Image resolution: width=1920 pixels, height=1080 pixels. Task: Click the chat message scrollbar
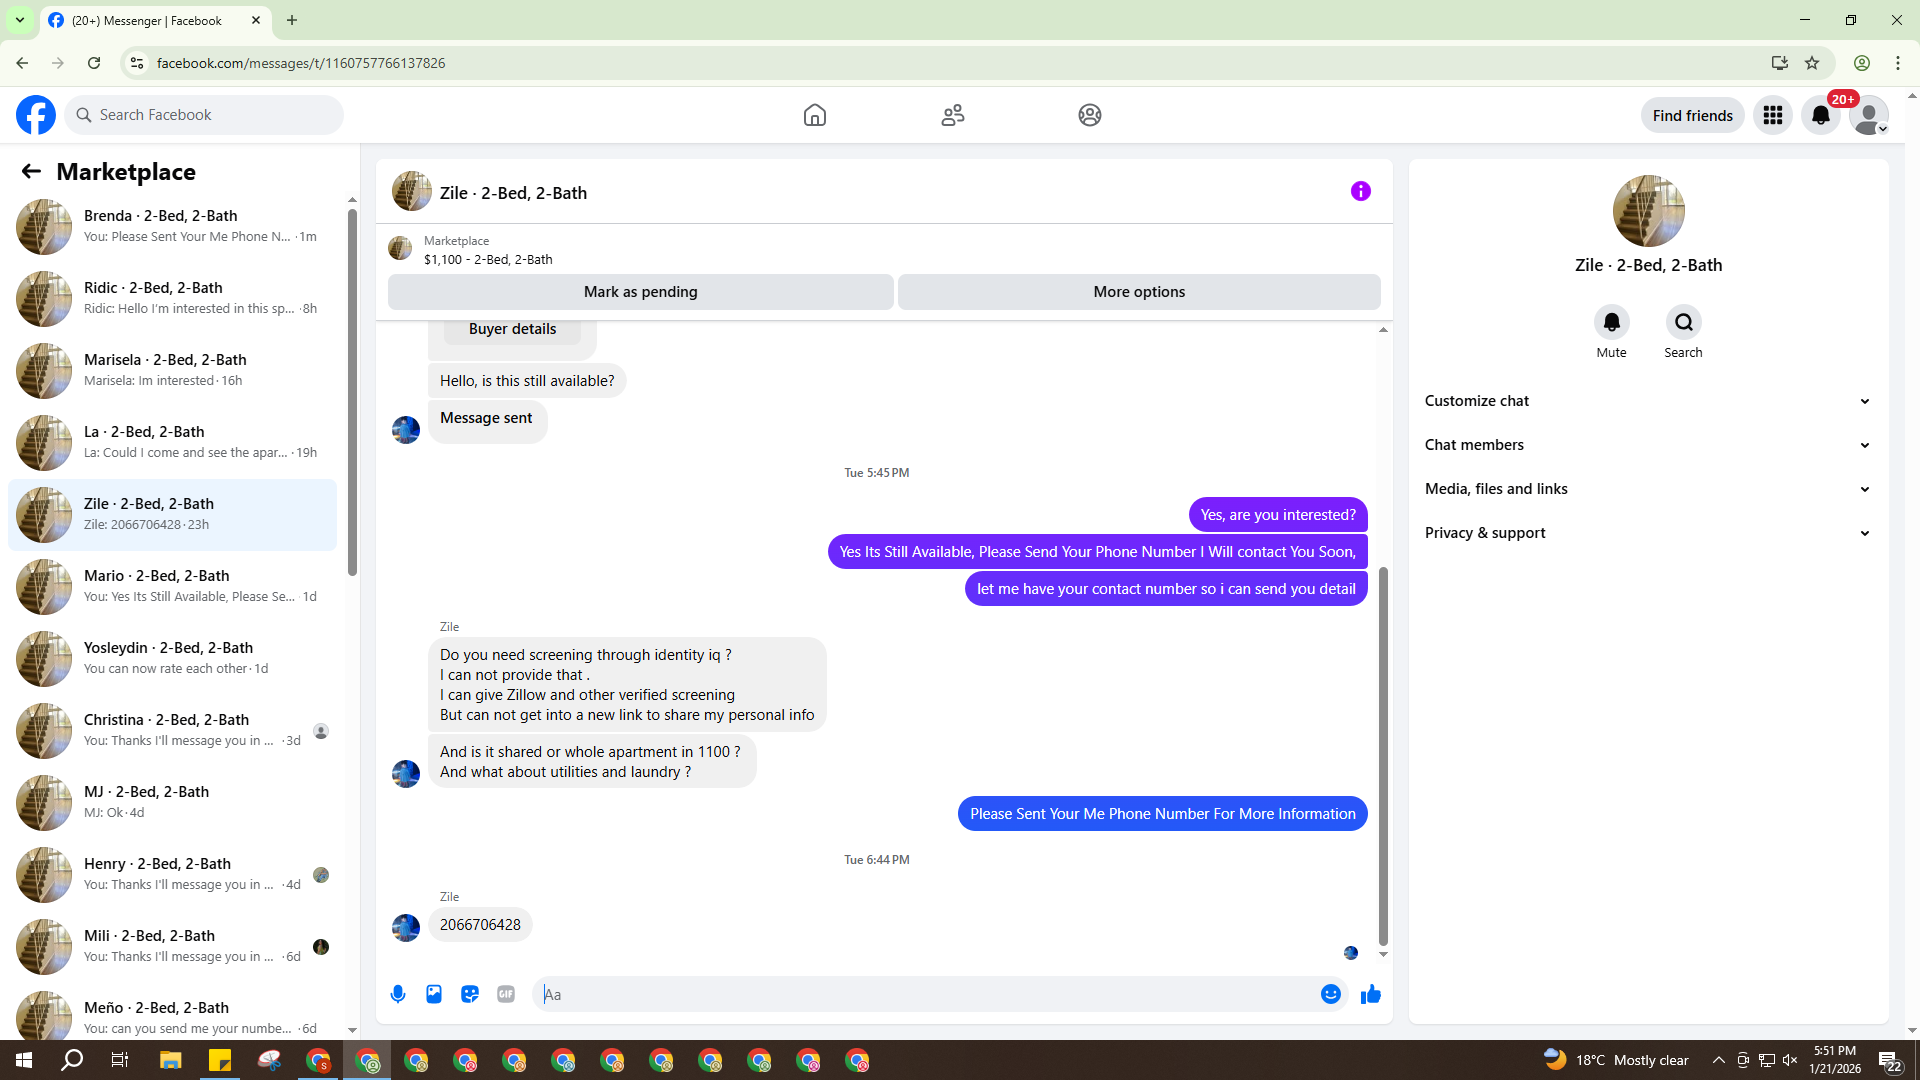(x=1383, y=755)
